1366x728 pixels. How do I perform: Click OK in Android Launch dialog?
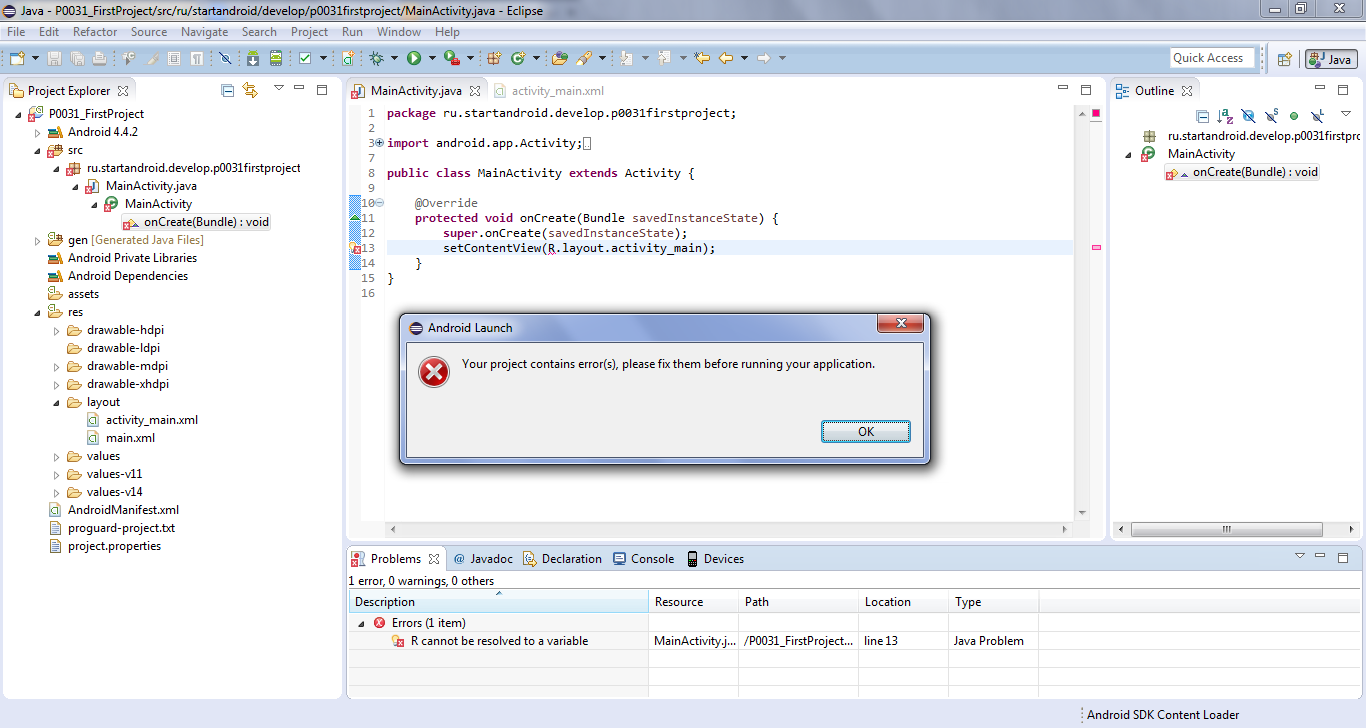coord(866,431)
